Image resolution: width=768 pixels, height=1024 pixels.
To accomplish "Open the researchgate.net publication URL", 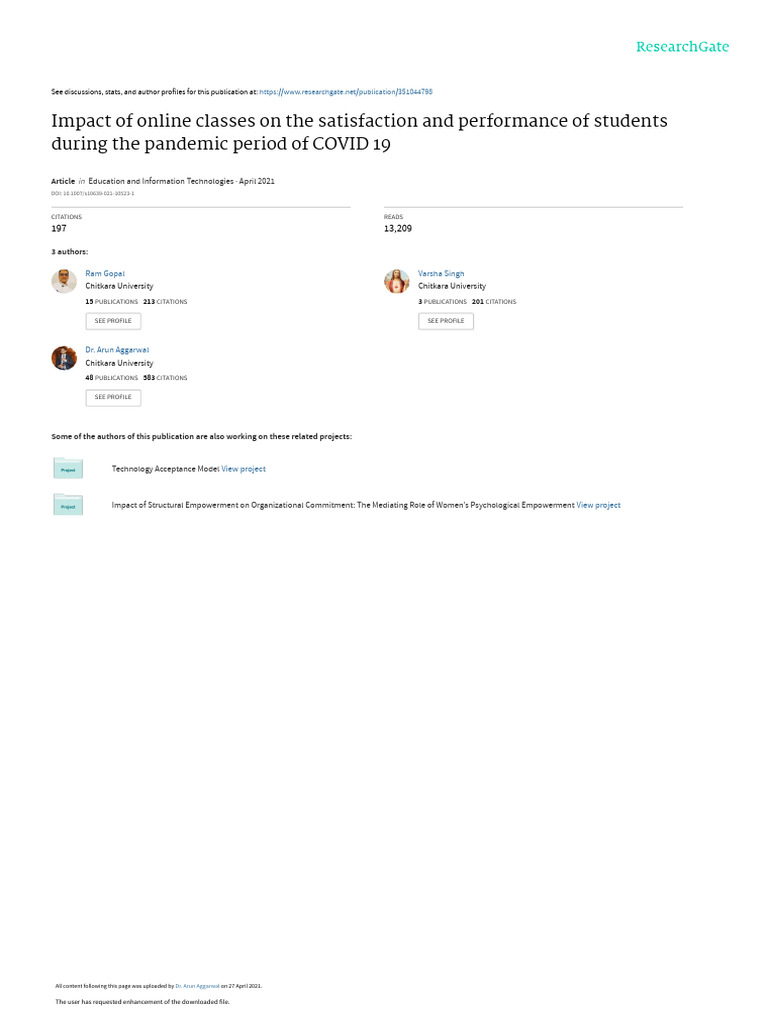I will (x=345, y=92).
